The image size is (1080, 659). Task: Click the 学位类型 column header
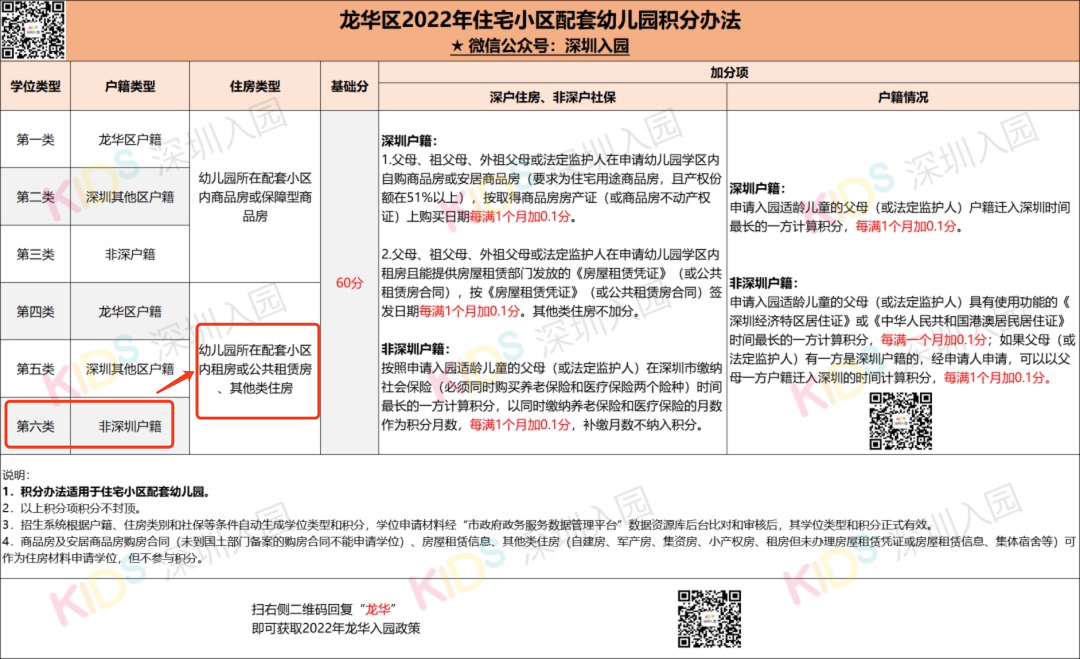pos(35,86)
